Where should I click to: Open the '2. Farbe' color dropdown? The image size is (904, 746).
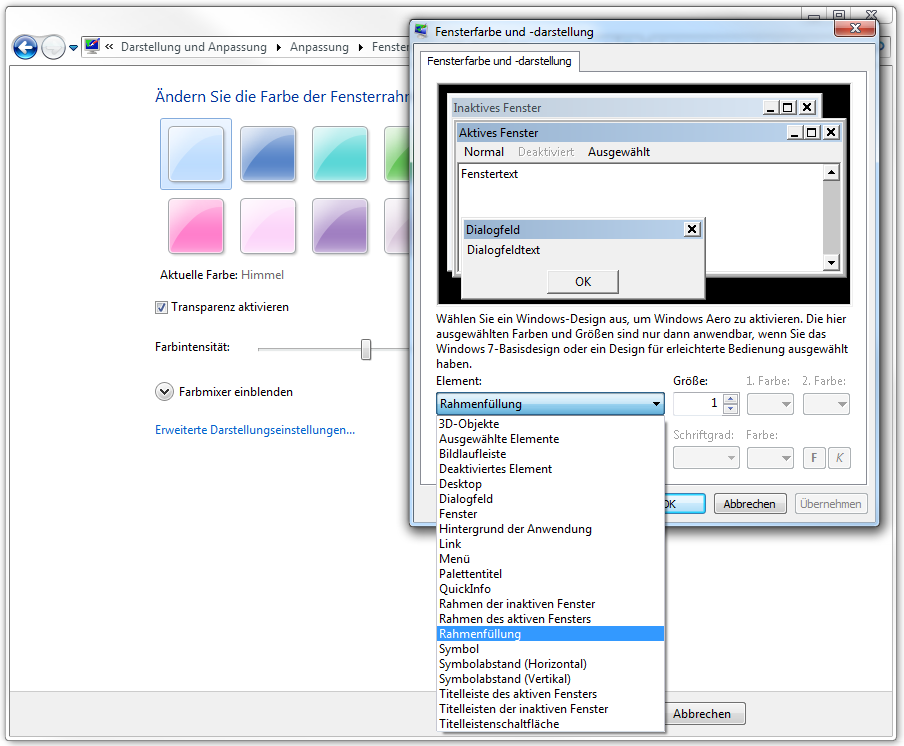point(826,404)
